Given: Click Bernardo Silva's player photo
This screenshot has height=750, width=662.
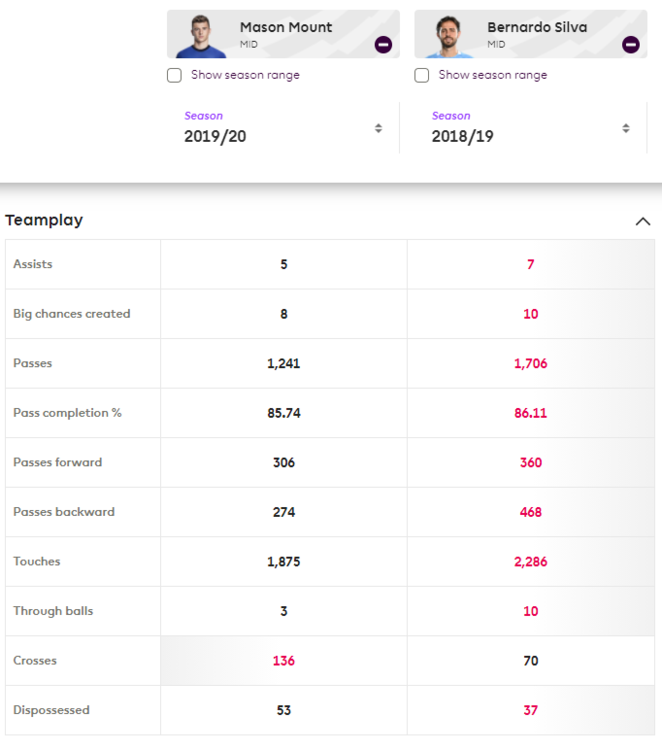Looking at the screenshot, I should pos(449,36).
